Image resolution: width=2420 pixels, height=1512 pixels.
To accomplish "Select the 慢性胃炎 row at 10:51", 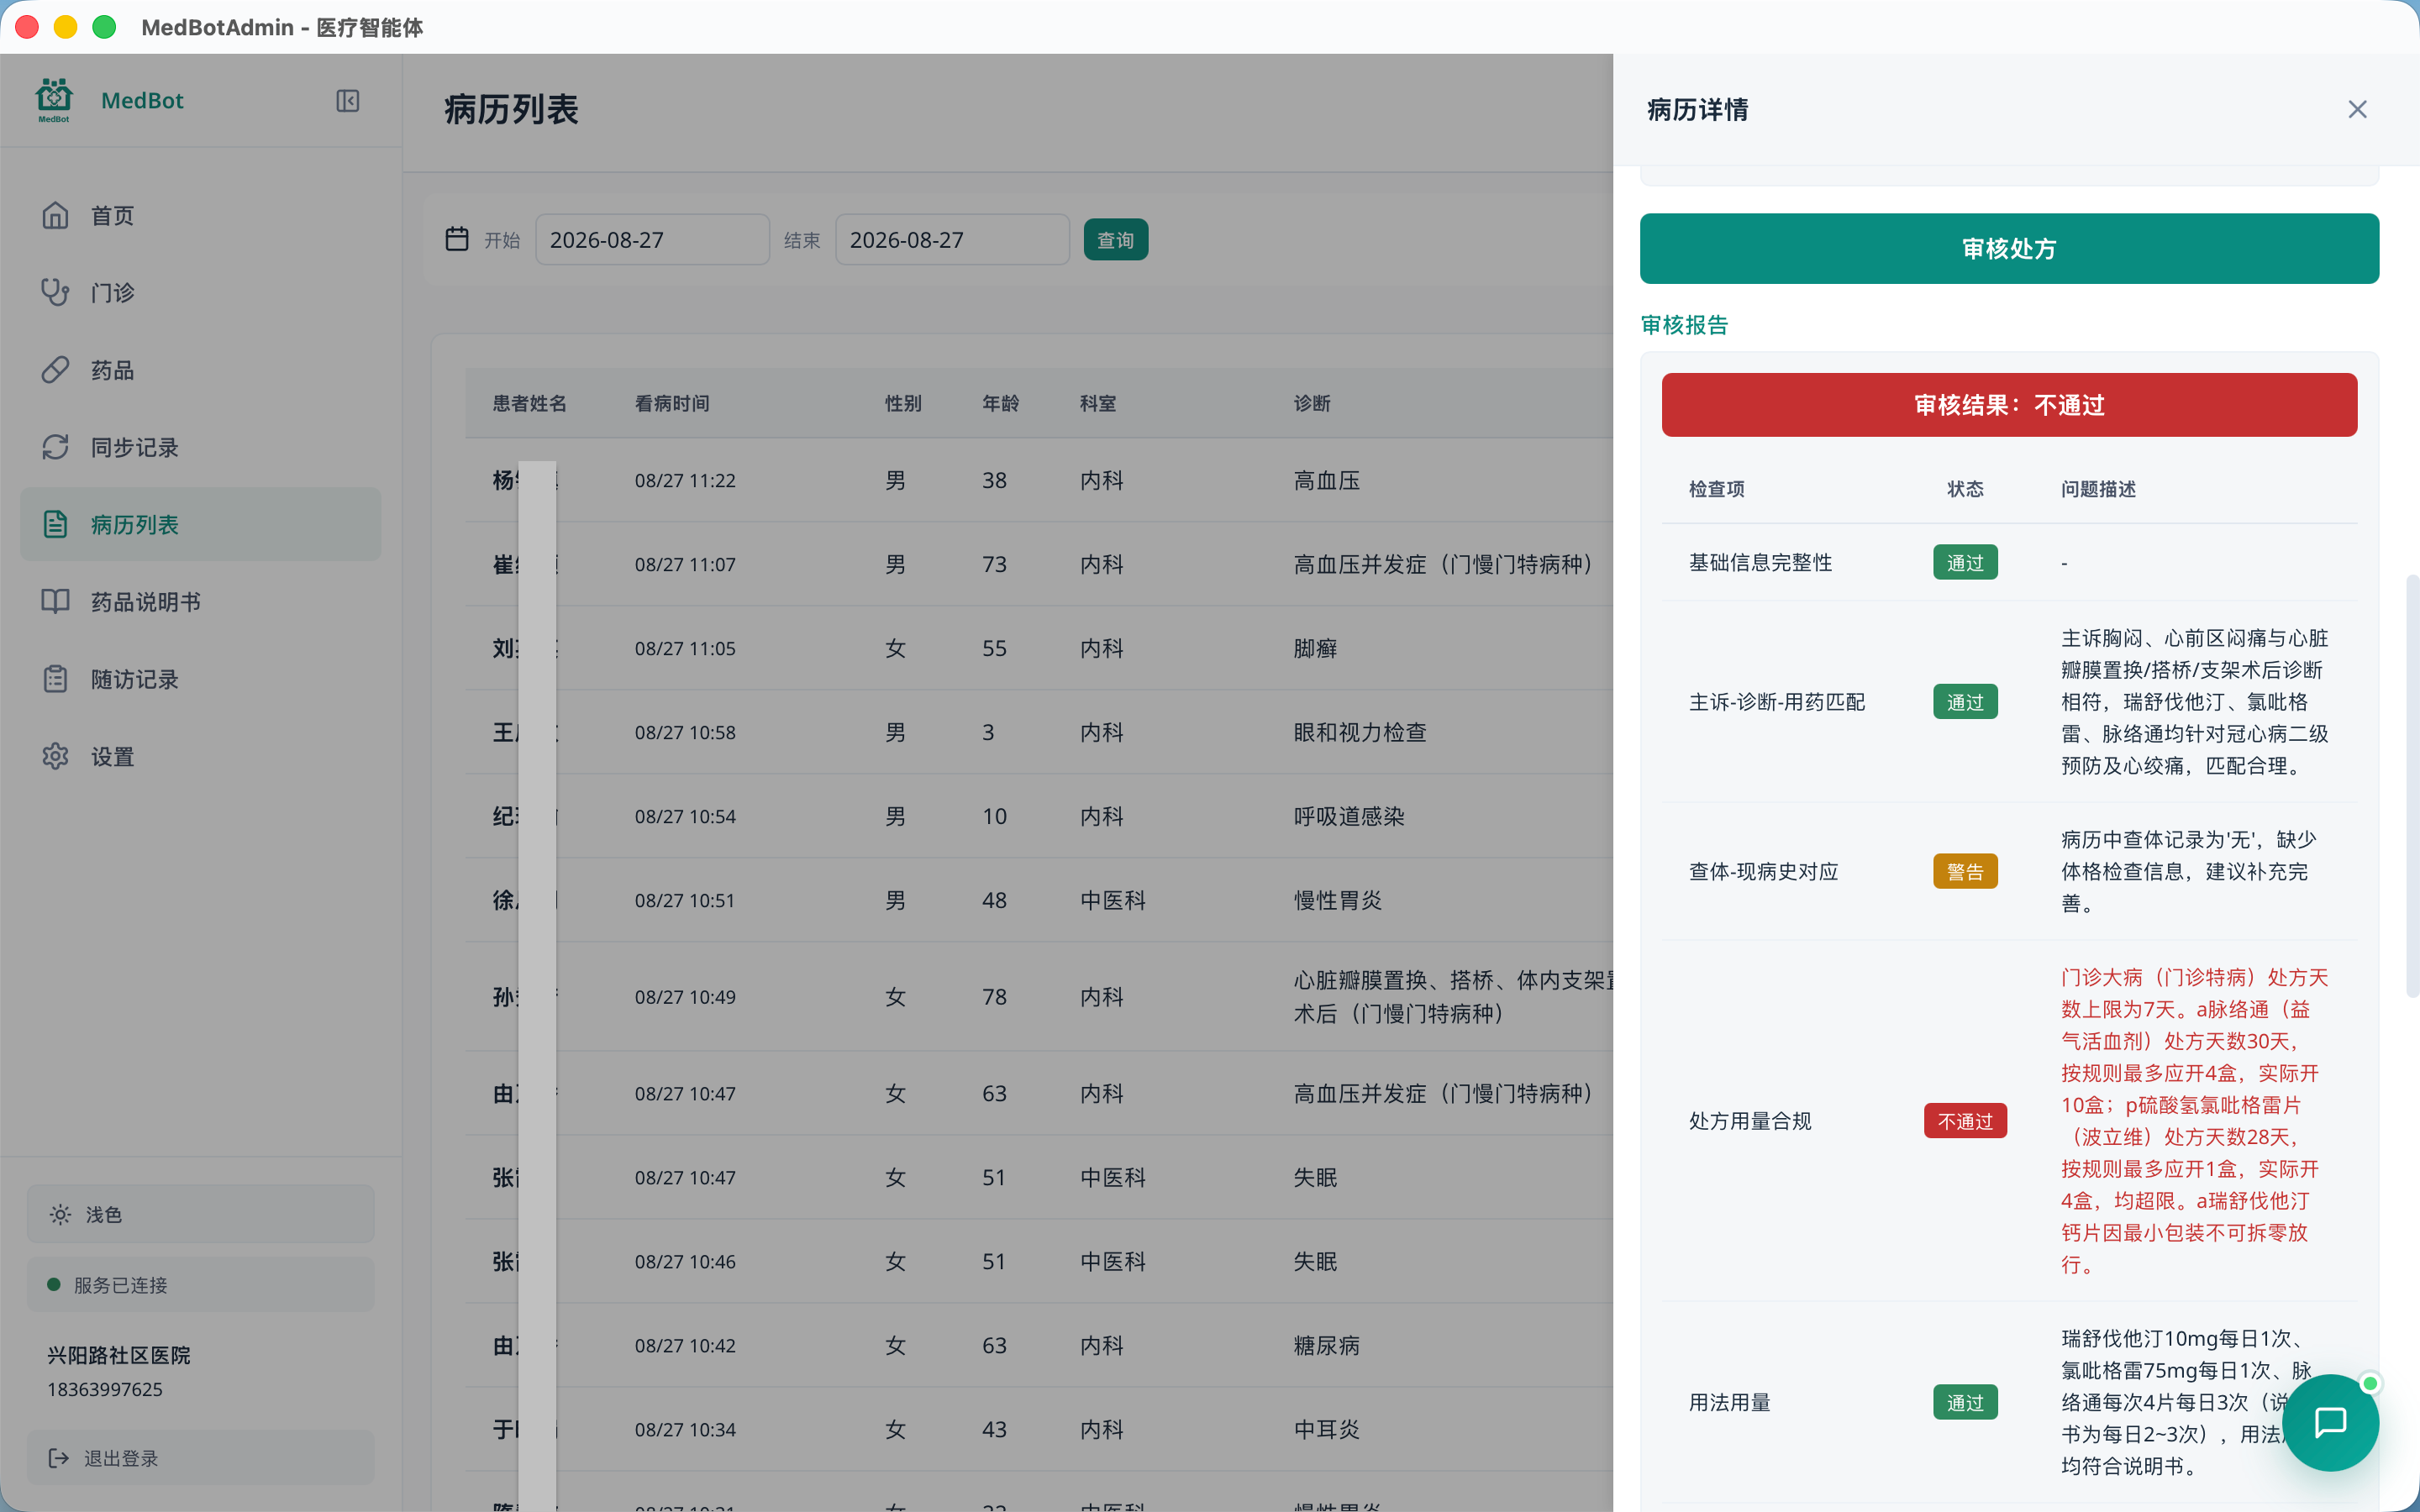I will pyautogui.click(x=1039, y=900).
